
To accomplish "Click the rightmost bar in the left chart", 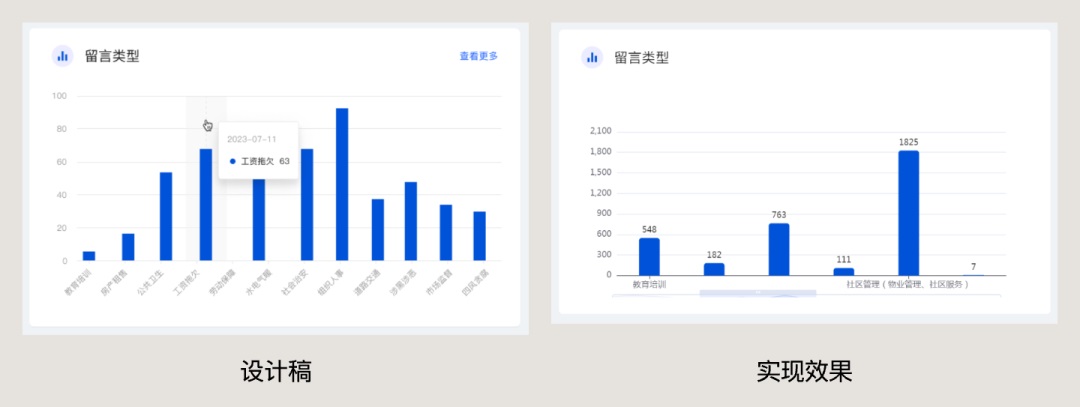I will [x=480, y=236].
